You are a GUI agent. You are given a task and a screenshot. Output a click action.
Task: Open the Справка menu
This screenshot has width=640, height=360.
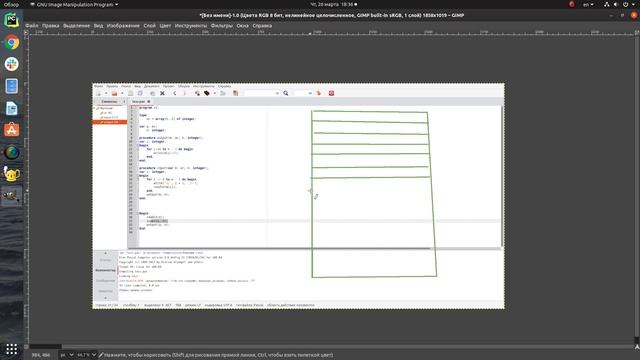(262, 25)
